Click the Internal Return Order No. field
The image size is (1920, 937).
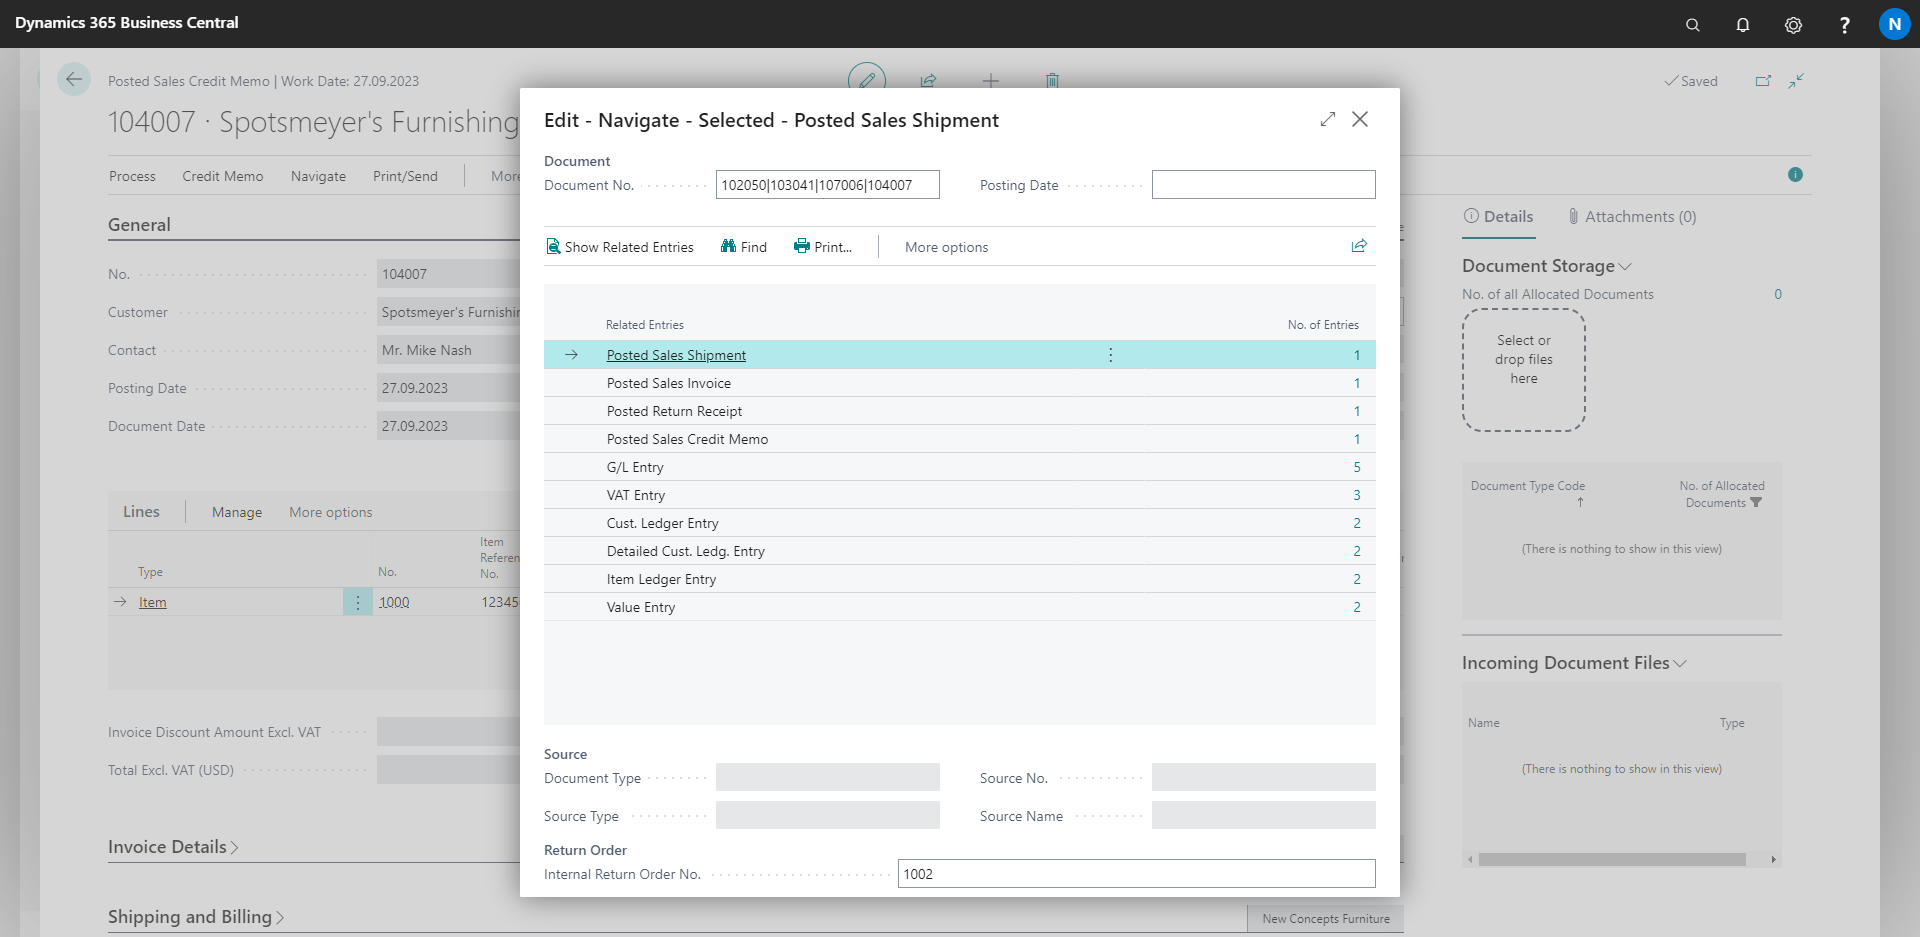click(x=1136, y=874)
